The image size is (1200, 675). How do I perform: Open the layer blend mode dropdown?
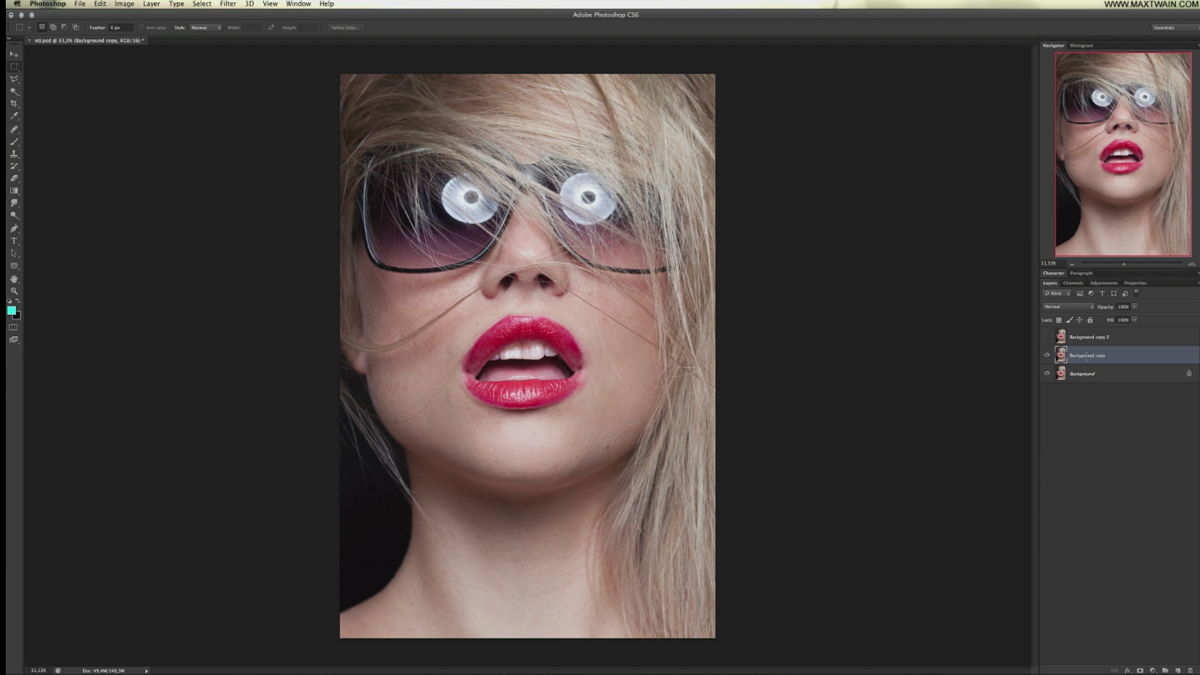[x=1068, y=306]
